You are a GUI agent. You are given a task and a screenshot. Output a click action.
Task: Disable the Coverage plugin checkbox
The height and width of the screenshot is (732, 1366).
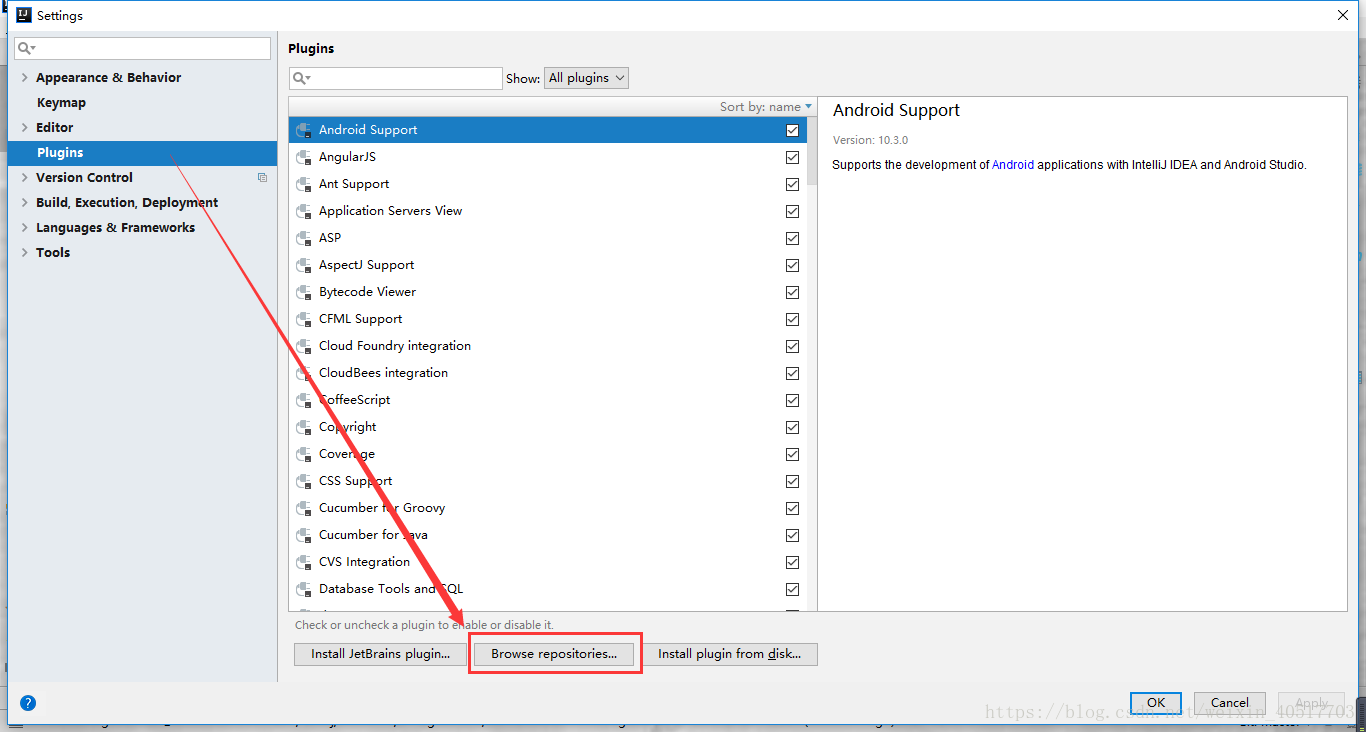click(x=792, y=454)
